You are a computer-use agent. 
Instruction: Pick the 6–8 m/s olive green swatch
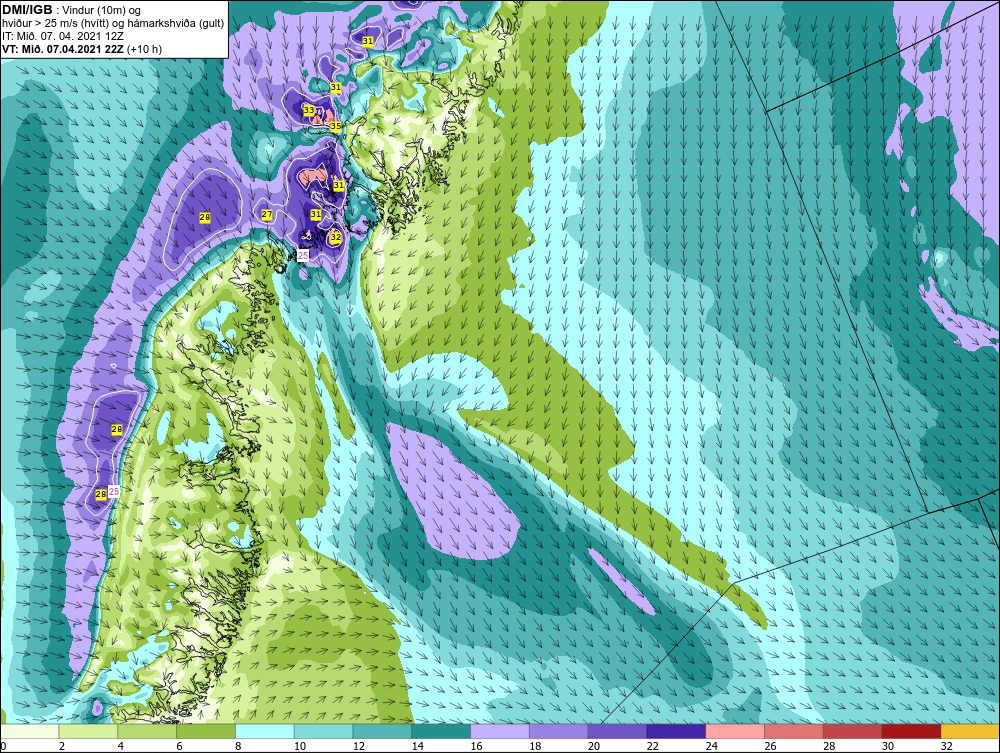coord(206,731)
